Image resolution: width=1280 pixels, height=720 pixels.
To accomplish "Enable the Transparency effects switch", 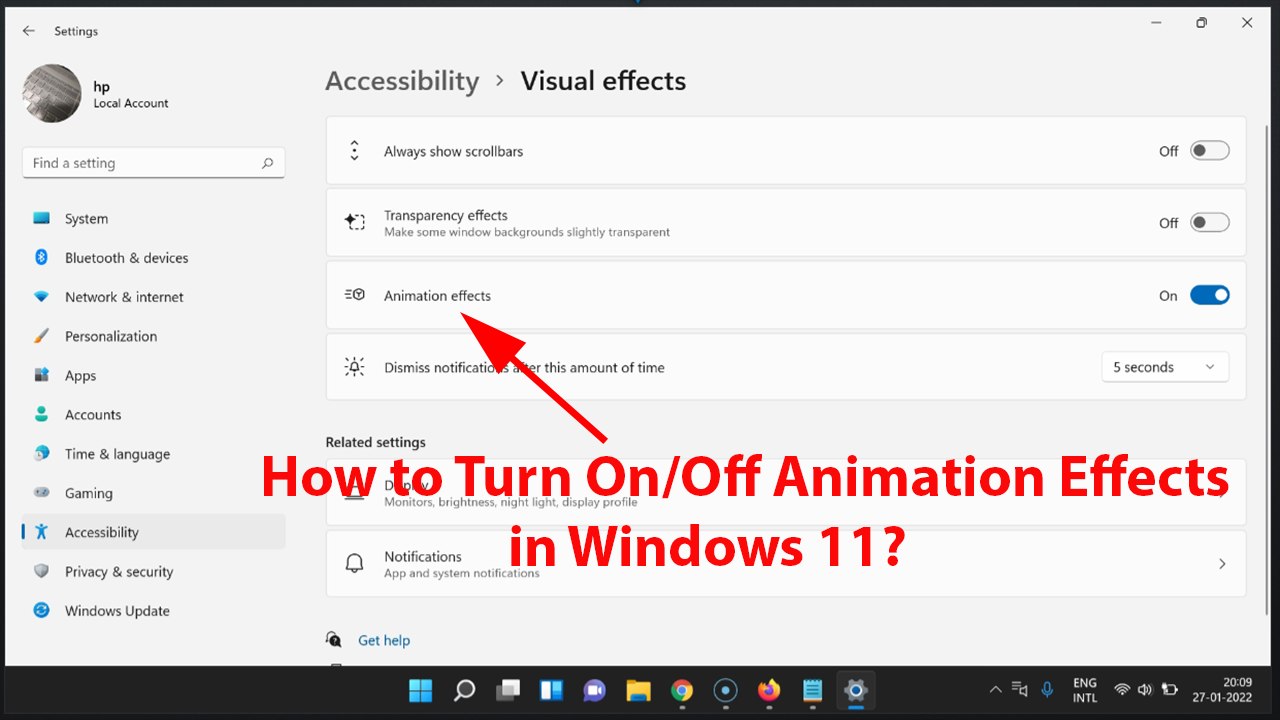I will click(x=1209, y=223).
